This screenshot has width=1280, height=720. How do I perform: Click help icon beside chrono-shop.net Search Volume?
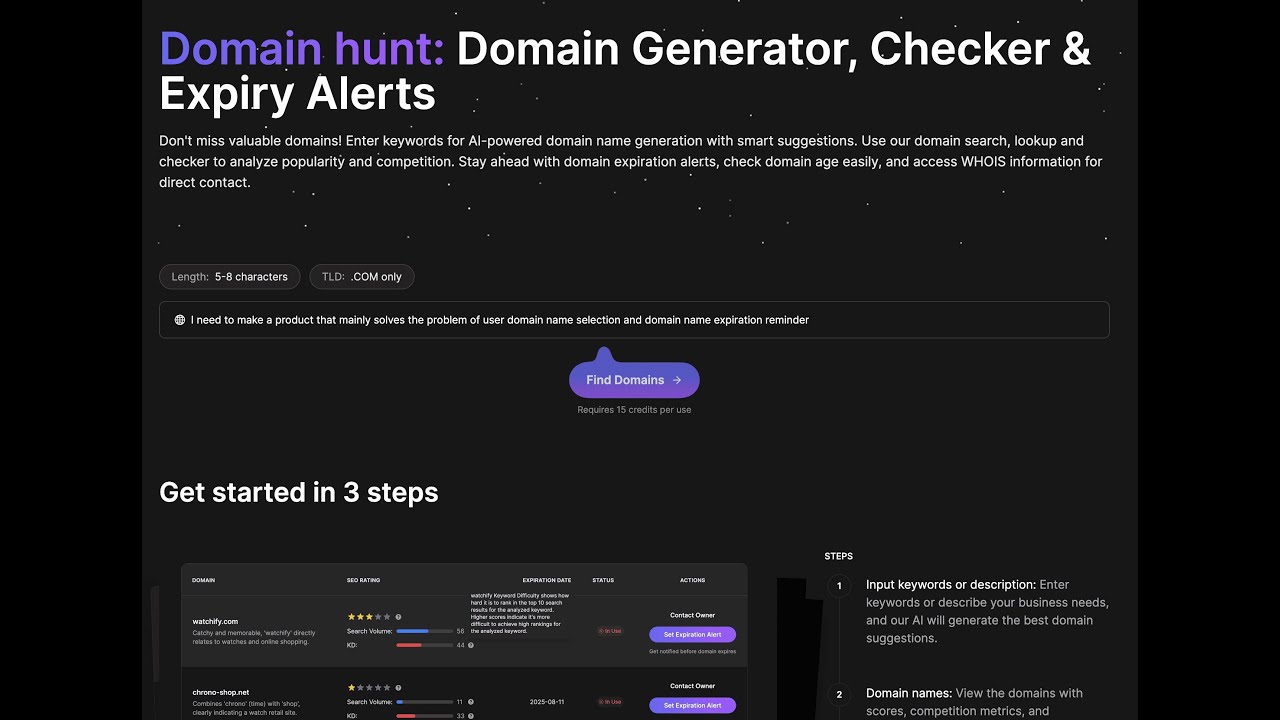pos(470,702)
